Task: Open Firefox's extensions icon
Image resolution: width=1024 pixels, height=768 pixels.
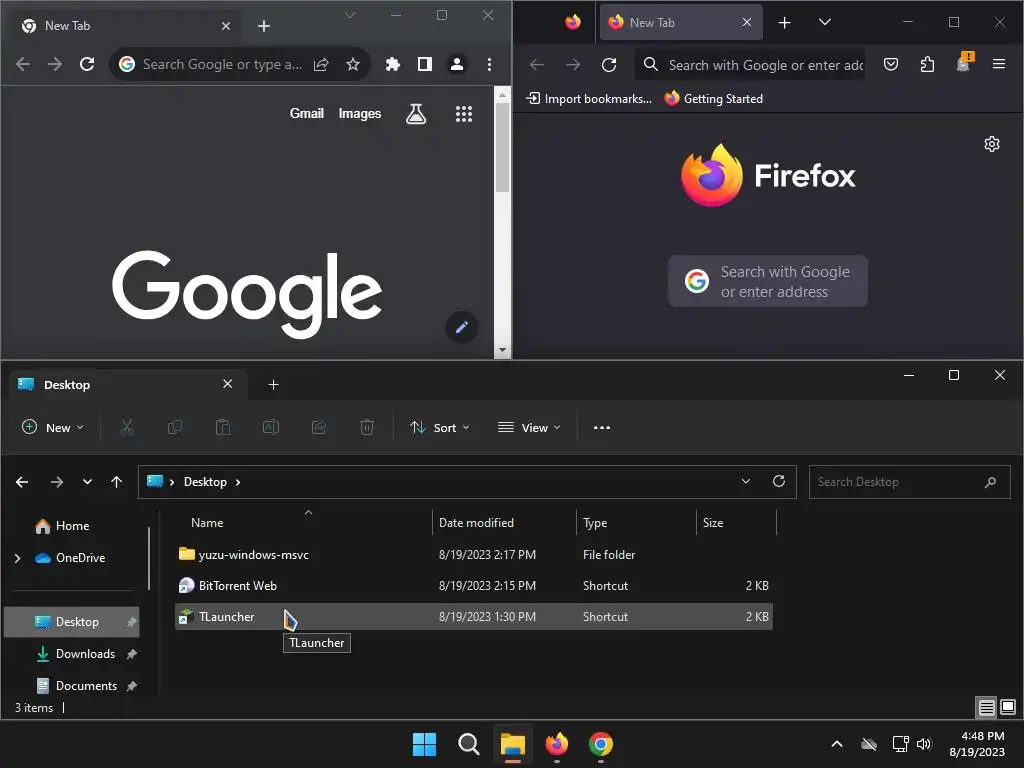Action: pyautogui.click(x=927, y=65)
